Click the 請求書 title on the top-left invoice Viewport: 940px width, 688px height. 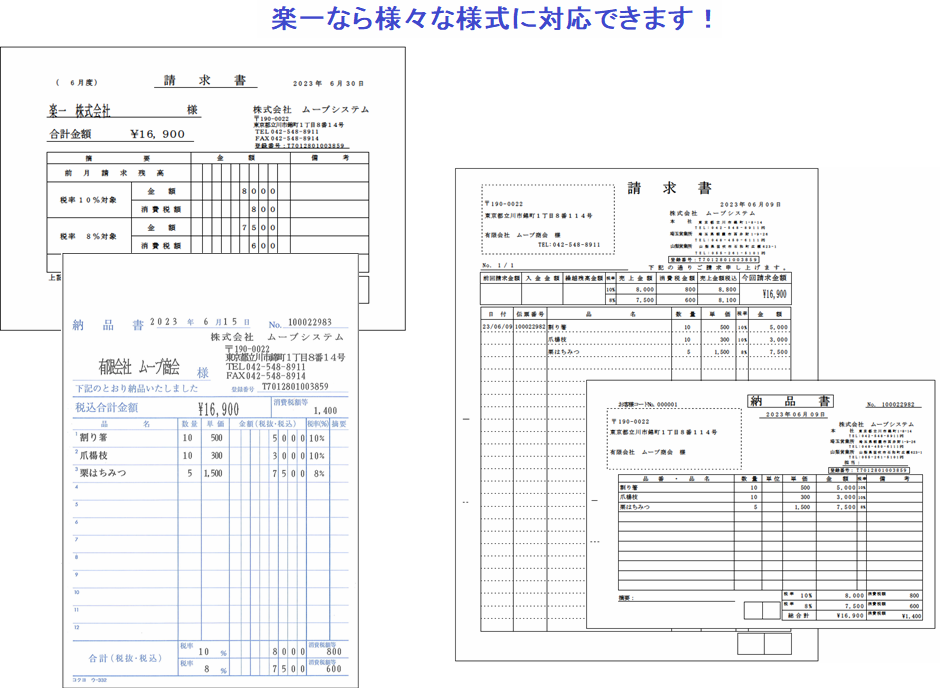(x=205, y=80)
